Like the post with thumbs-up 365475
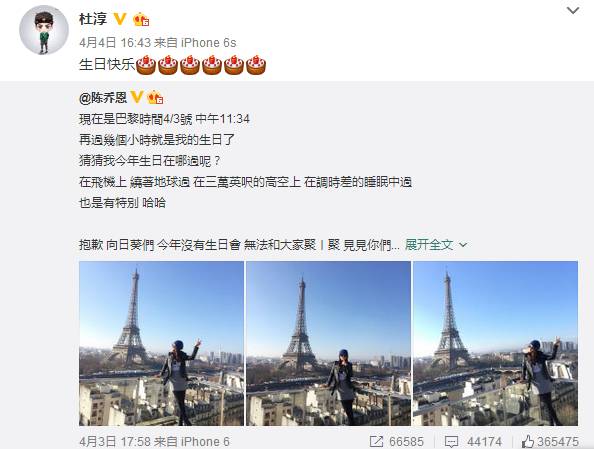Screen dimensions: 594x449 point(528,441)
